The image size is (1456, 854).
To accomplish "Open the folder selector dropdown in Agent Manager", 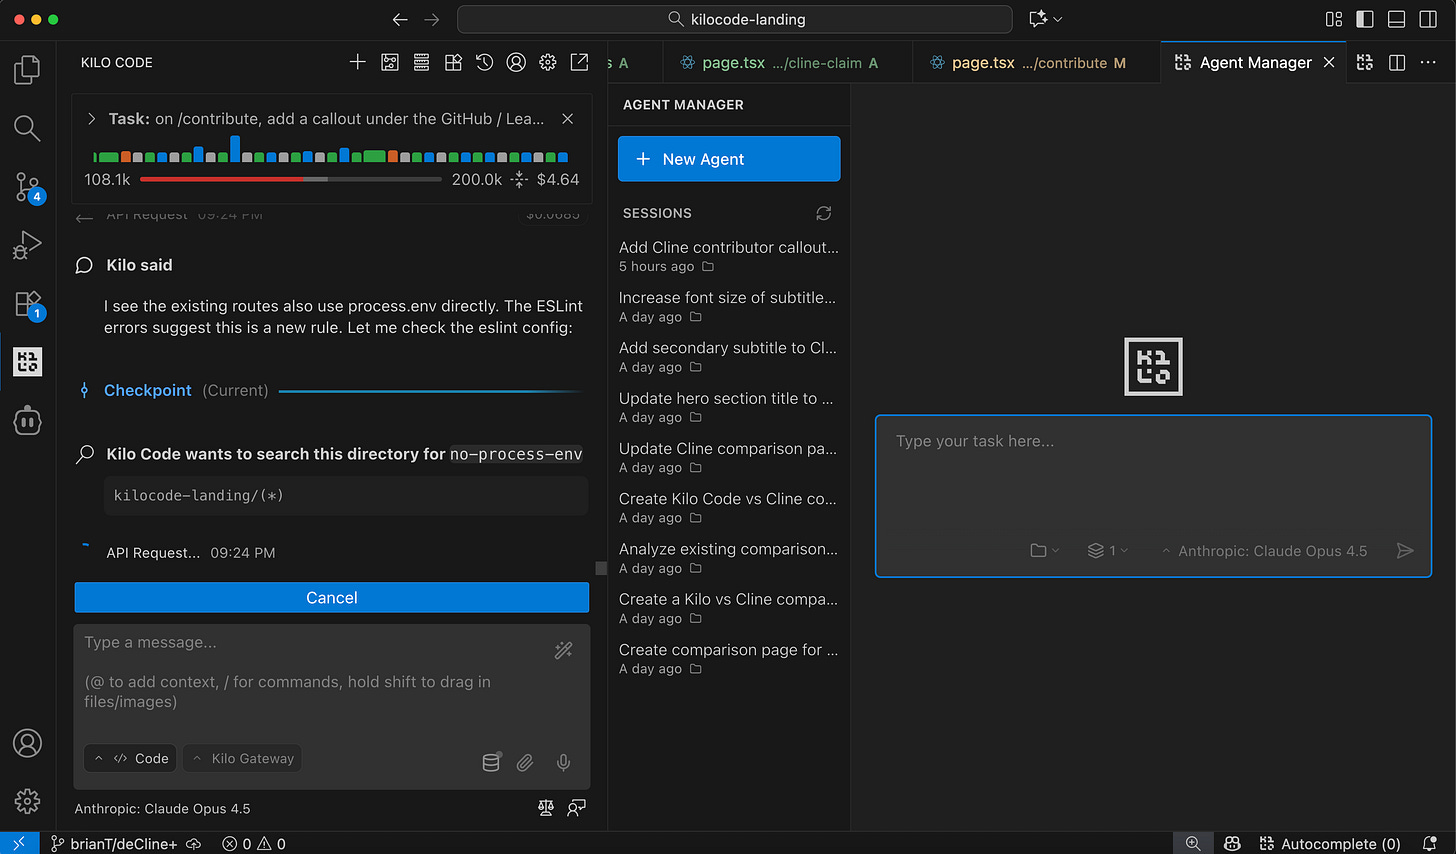I will (x=1044, y=550).
